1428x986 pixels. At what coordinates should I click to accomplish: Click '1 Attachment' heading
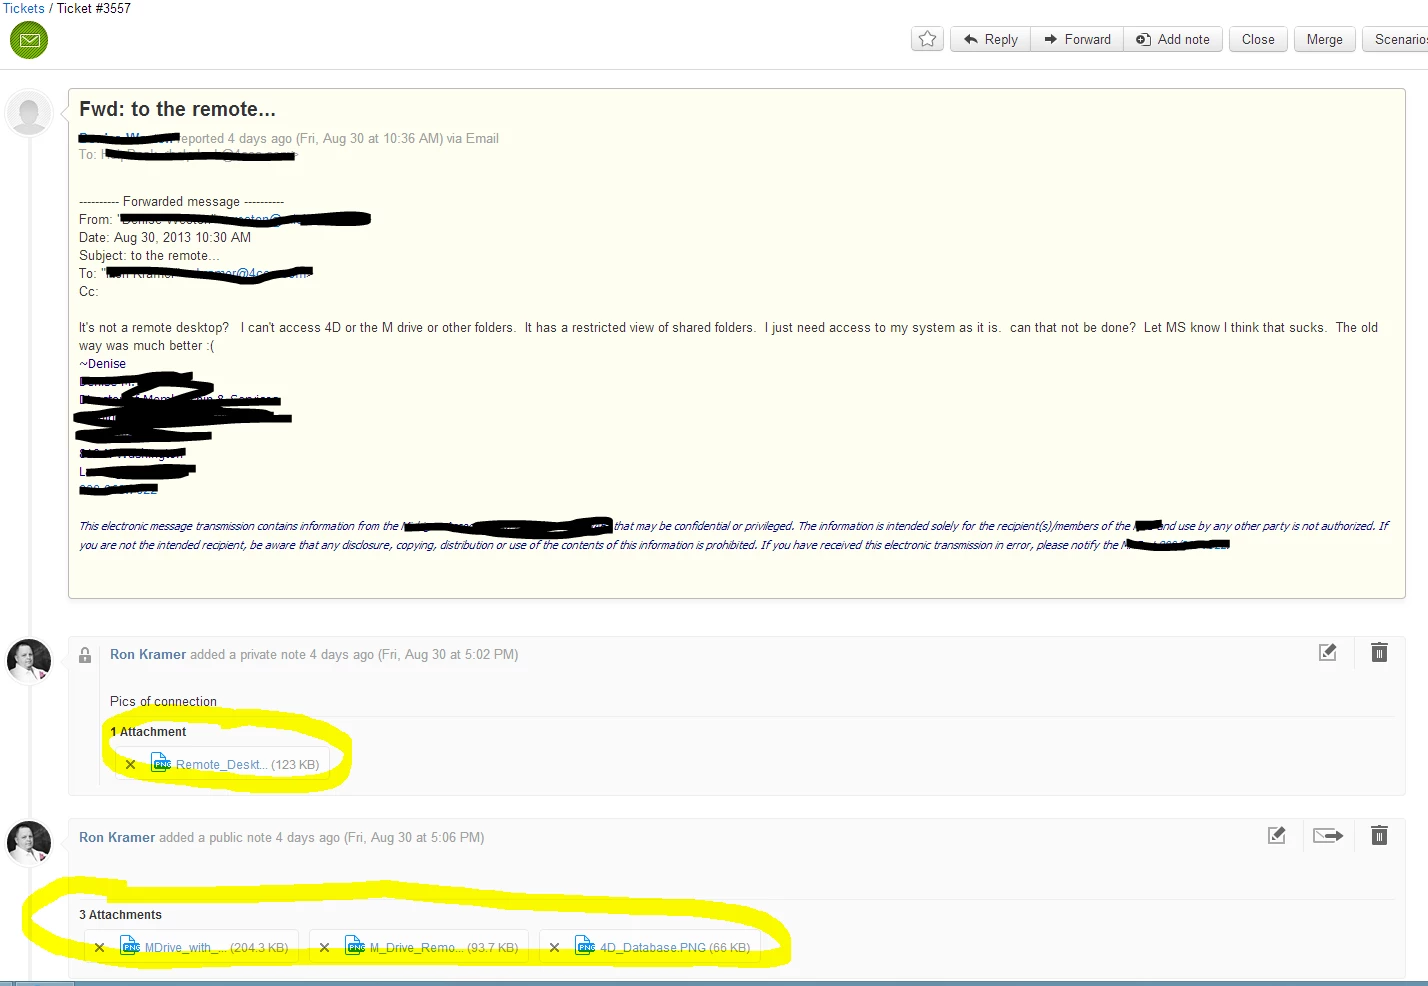click(x=148, y=732)
